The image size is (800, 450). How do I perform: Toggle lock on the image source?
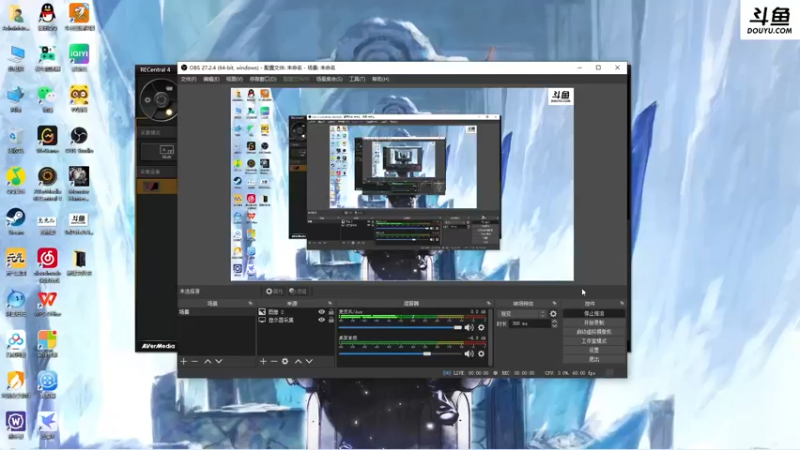[x=331, y=312]
